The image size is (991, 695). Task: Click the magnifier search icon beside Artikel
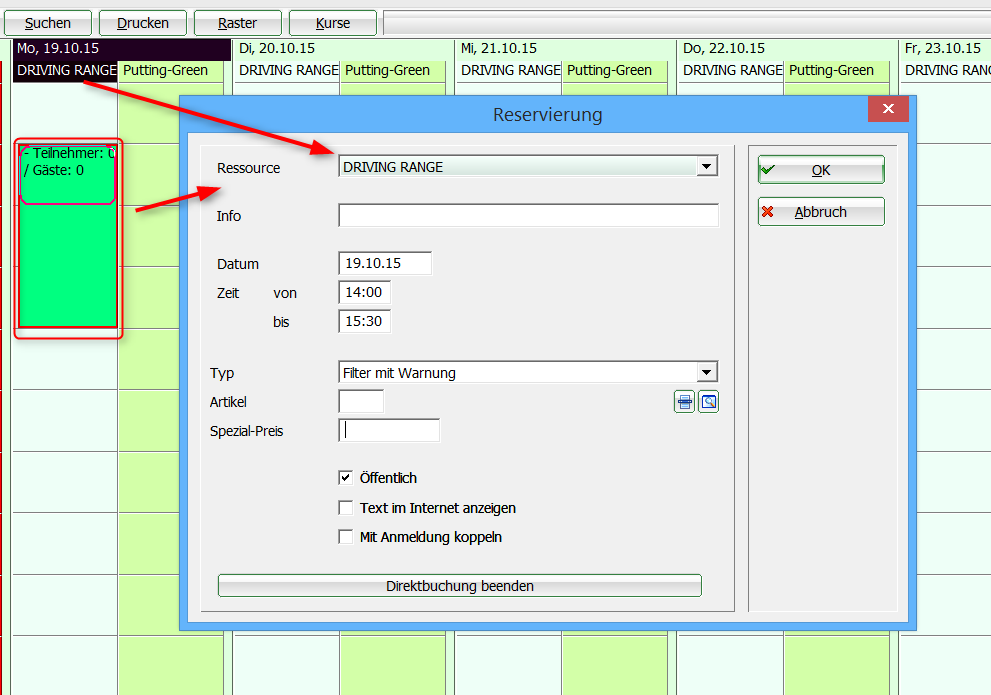708,402
